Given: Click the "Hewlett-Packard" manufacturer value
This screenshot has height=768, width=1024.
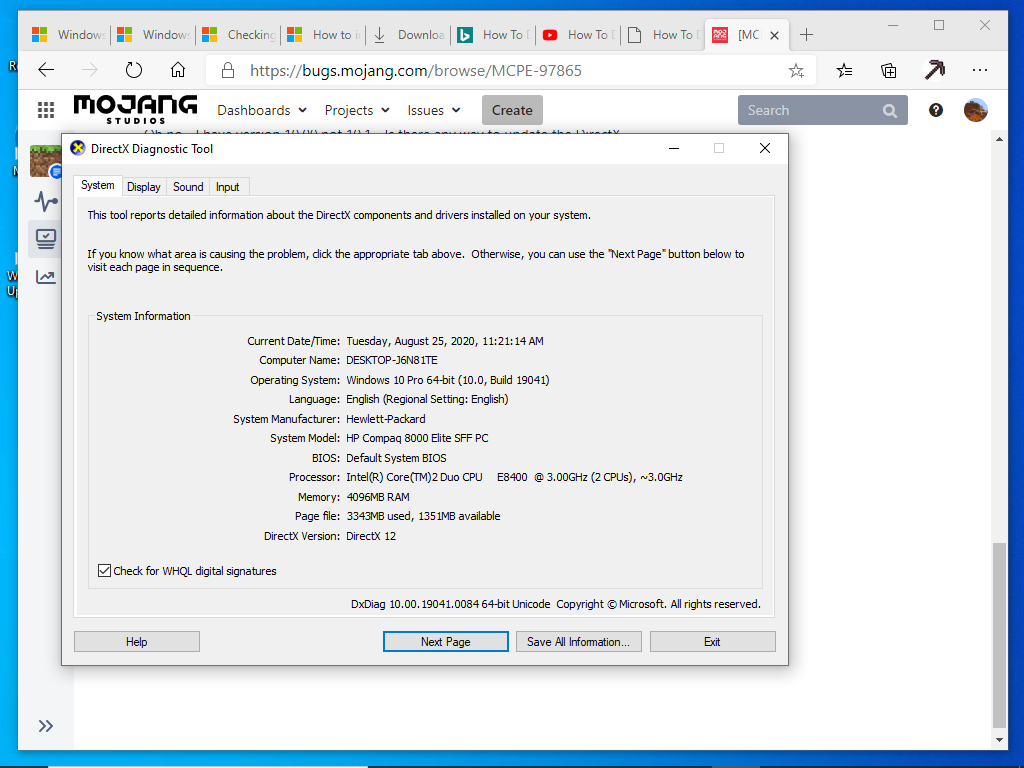Looking at the screenshot, I should (386, 419).
